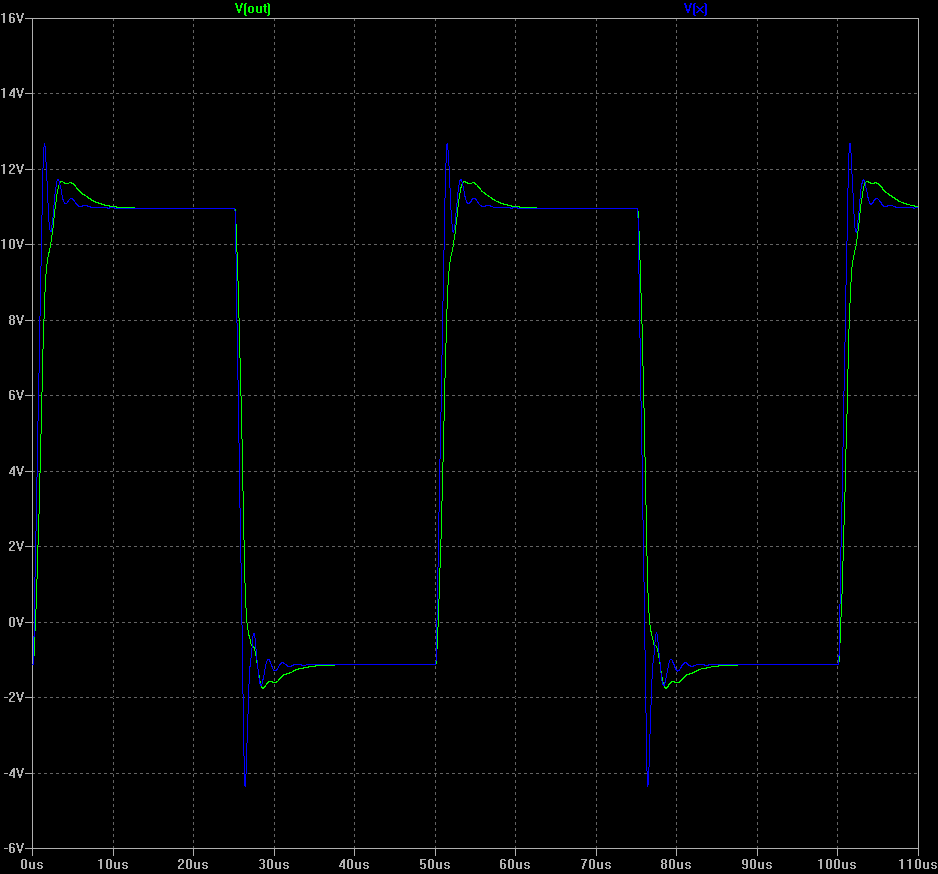Screen dimensions: 938x874
Task: Select the V(x) trace label
Action: click(x=696, y=8)
